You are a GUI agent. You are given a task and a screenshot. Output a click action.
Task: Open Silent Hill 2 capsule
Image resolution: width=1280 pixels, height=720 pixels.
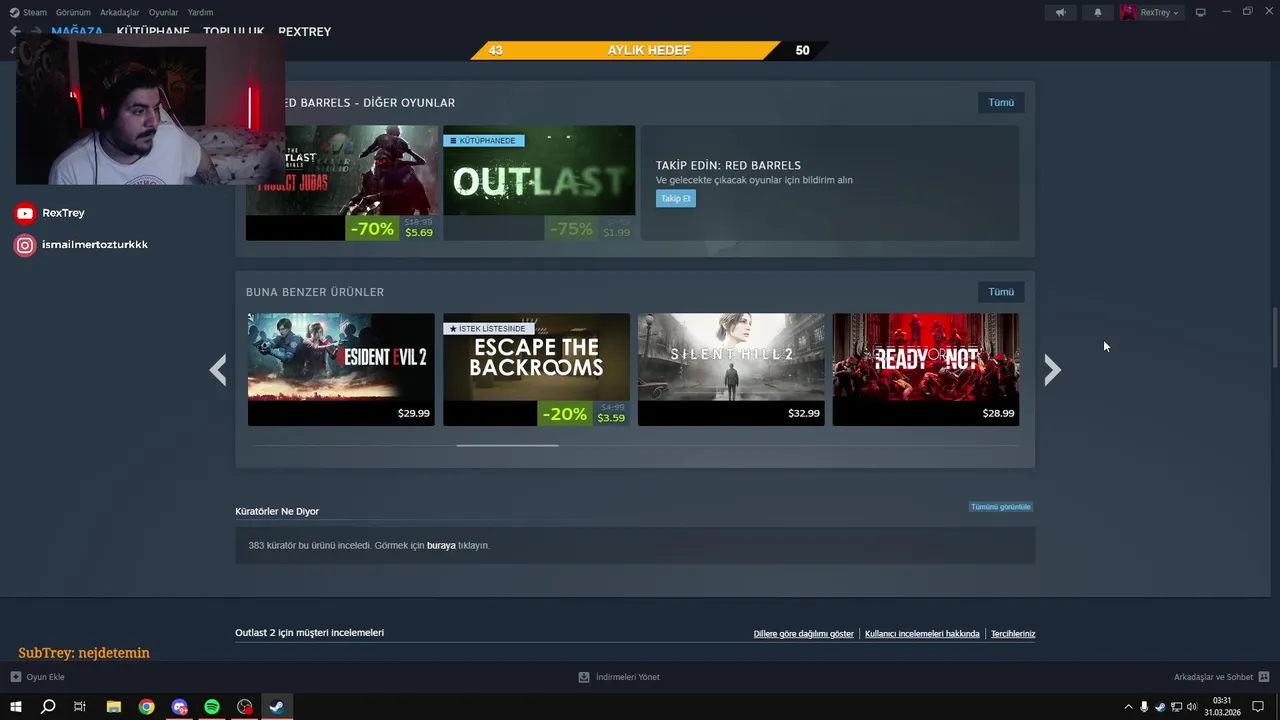[x=731, y=369]
